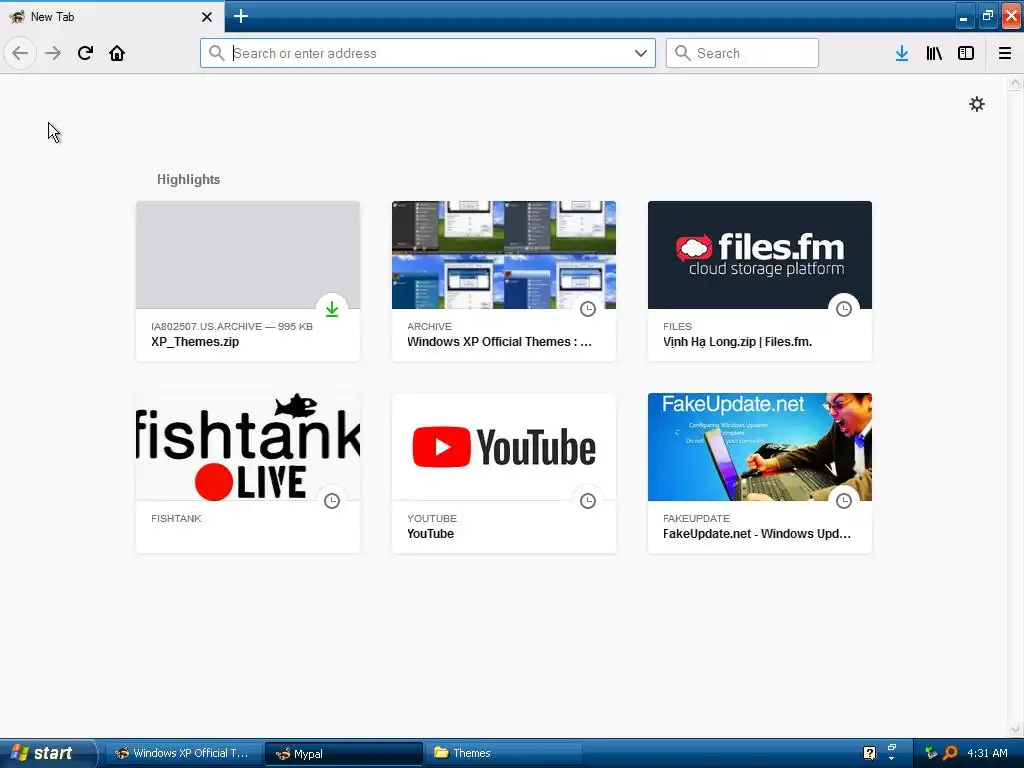Click the clock badge on Windows XP Official Themes card
The width and height of the screenshot is (1024, 768).
click(x=588, y=309)
